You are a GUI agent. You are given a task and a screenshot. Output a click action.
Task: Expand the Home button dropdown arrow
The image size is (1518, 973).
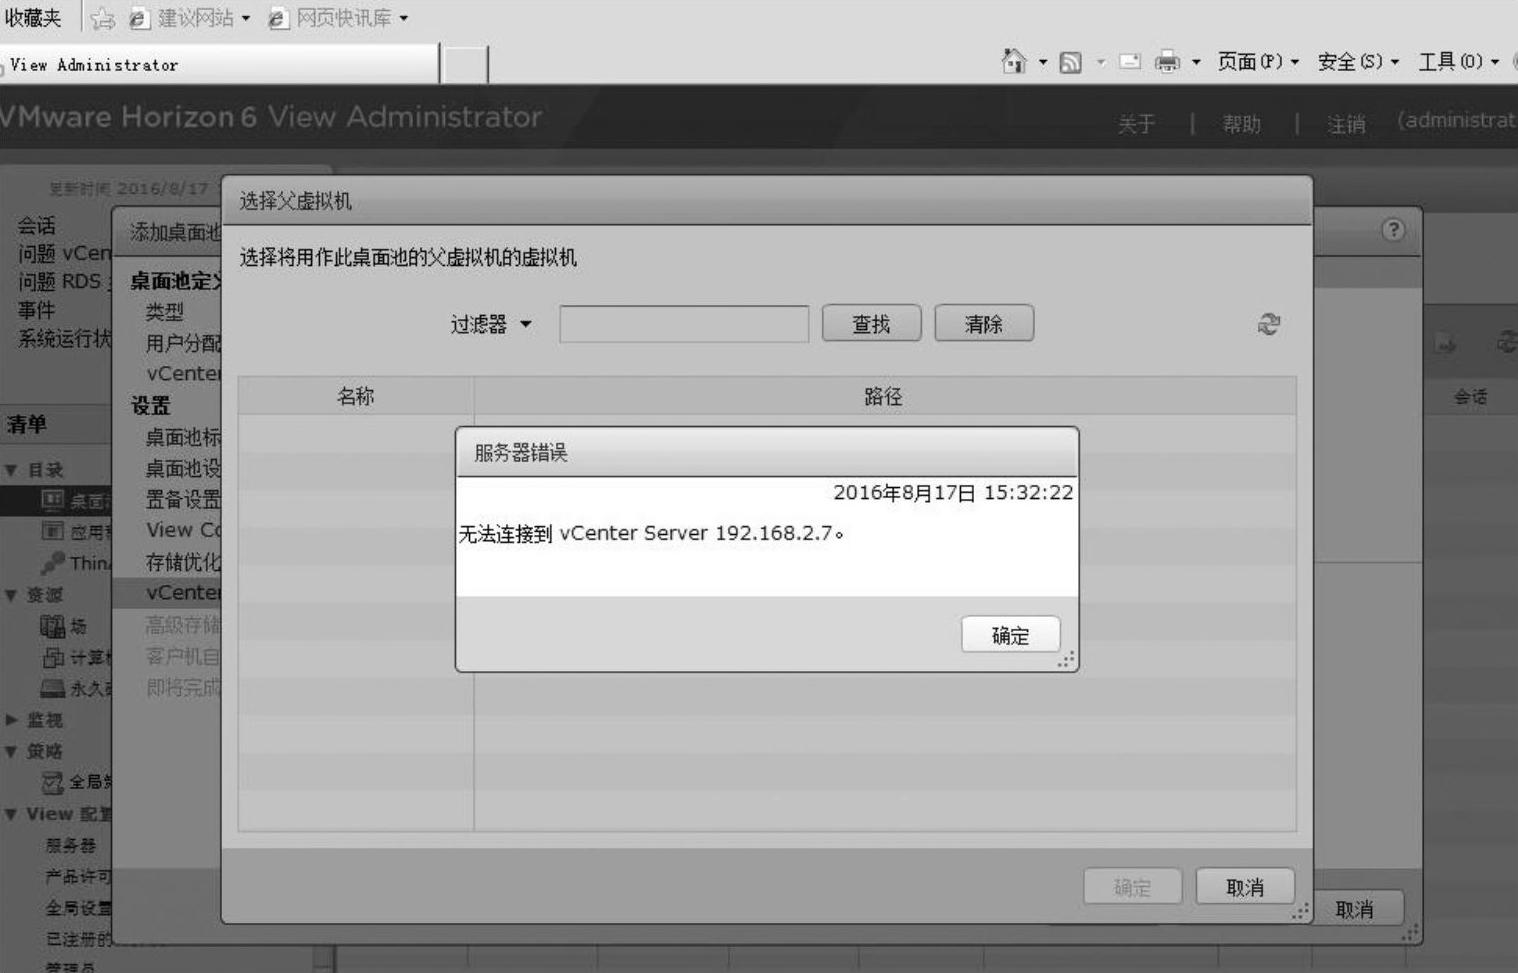[1043, 62]
